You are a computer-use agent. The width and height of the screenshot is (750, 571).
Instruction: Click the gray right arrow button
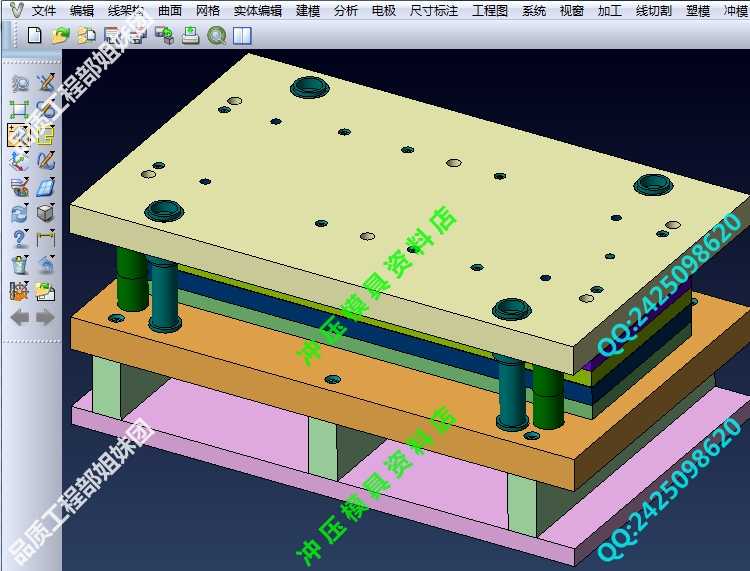(x=46, y=317)
